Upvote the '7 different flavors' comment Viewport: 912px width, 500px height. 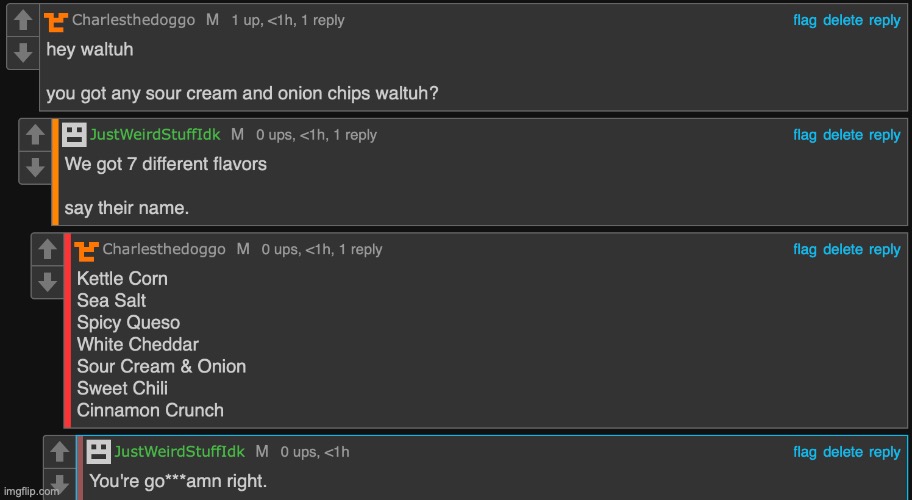35,135
